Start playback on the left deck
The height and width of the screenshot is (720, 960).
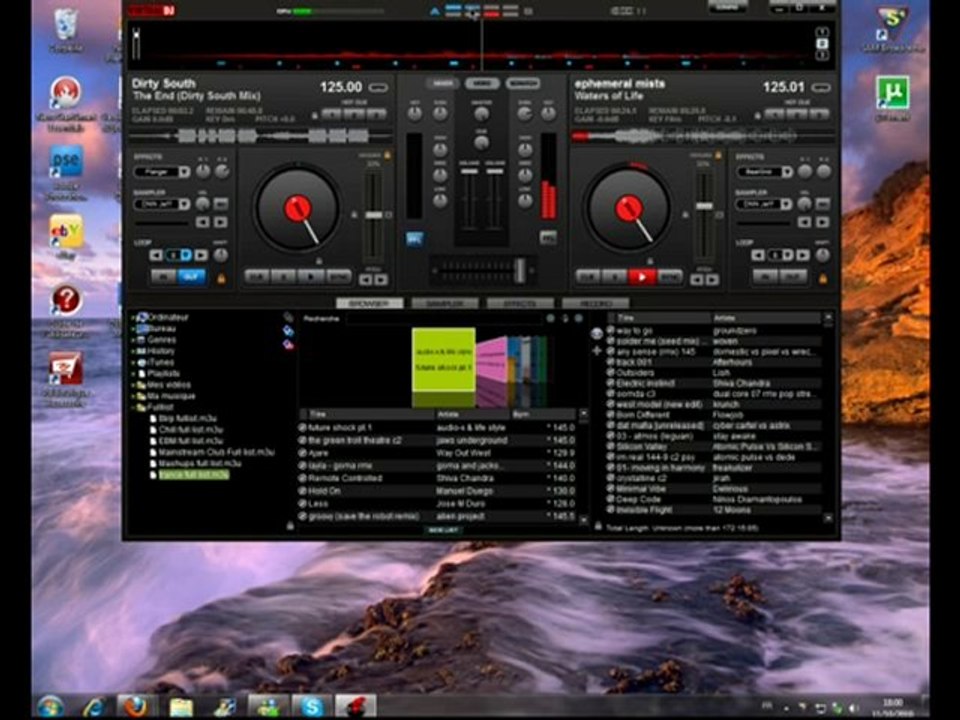point(311,277)
